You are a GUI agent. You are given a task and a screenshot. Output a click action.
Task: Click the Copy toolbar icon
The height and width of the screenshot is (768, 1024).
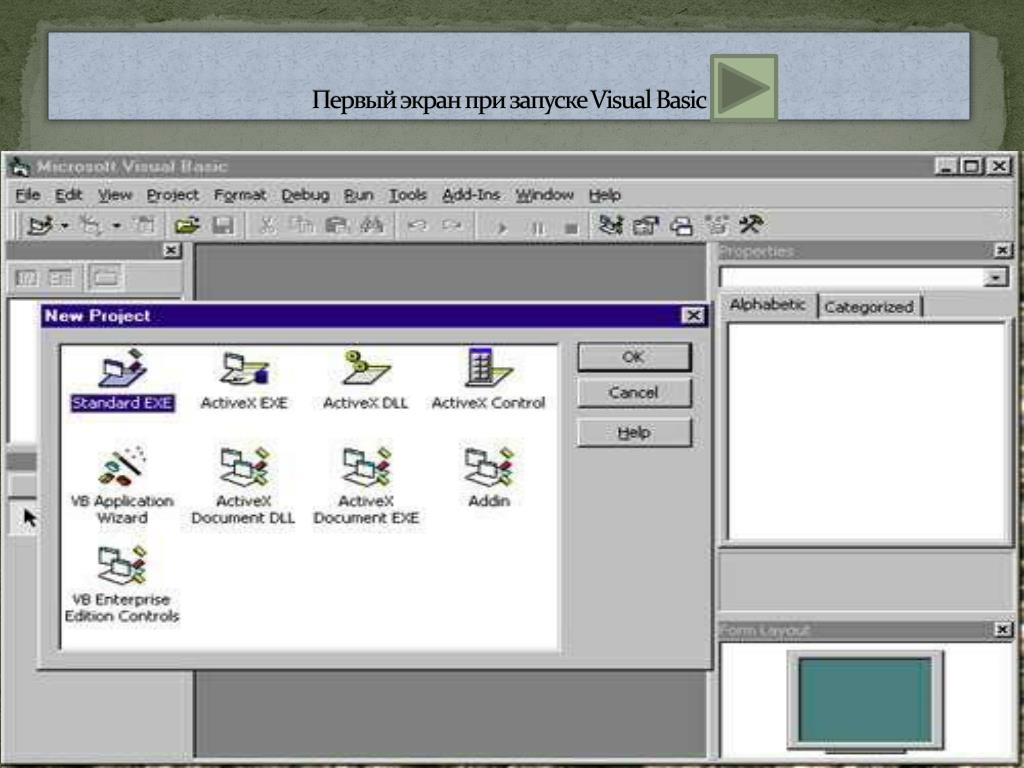301,226
